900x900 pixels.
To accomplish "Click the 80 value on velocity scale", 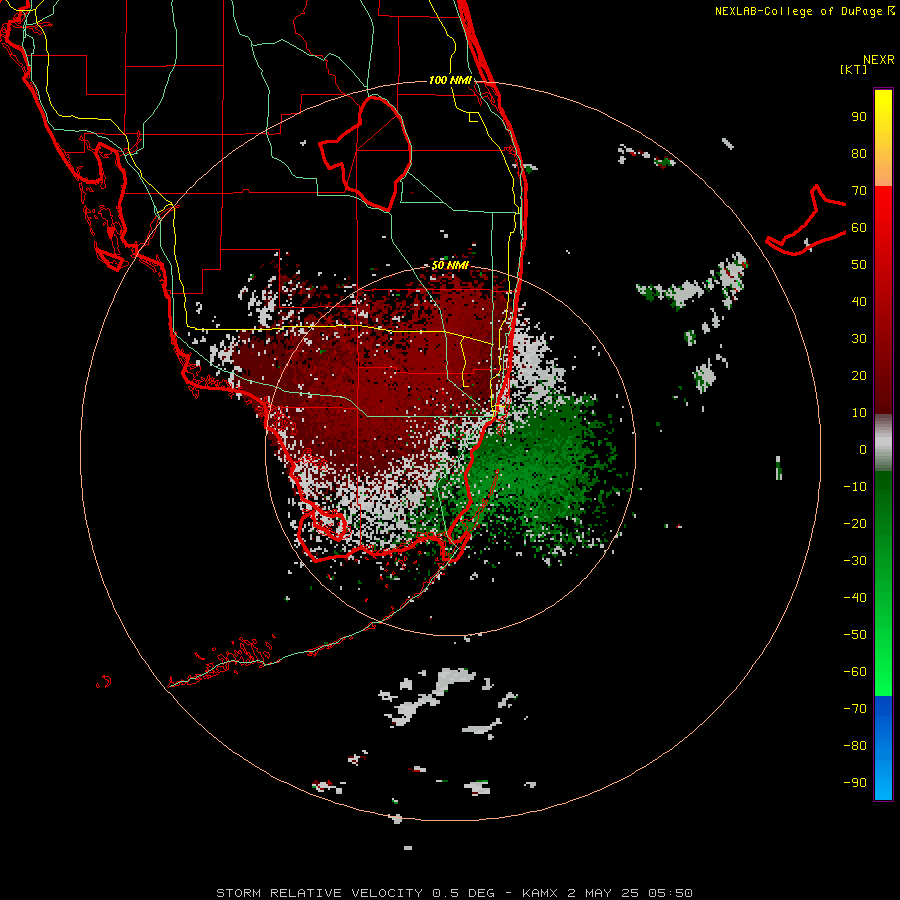I will 859,154.
